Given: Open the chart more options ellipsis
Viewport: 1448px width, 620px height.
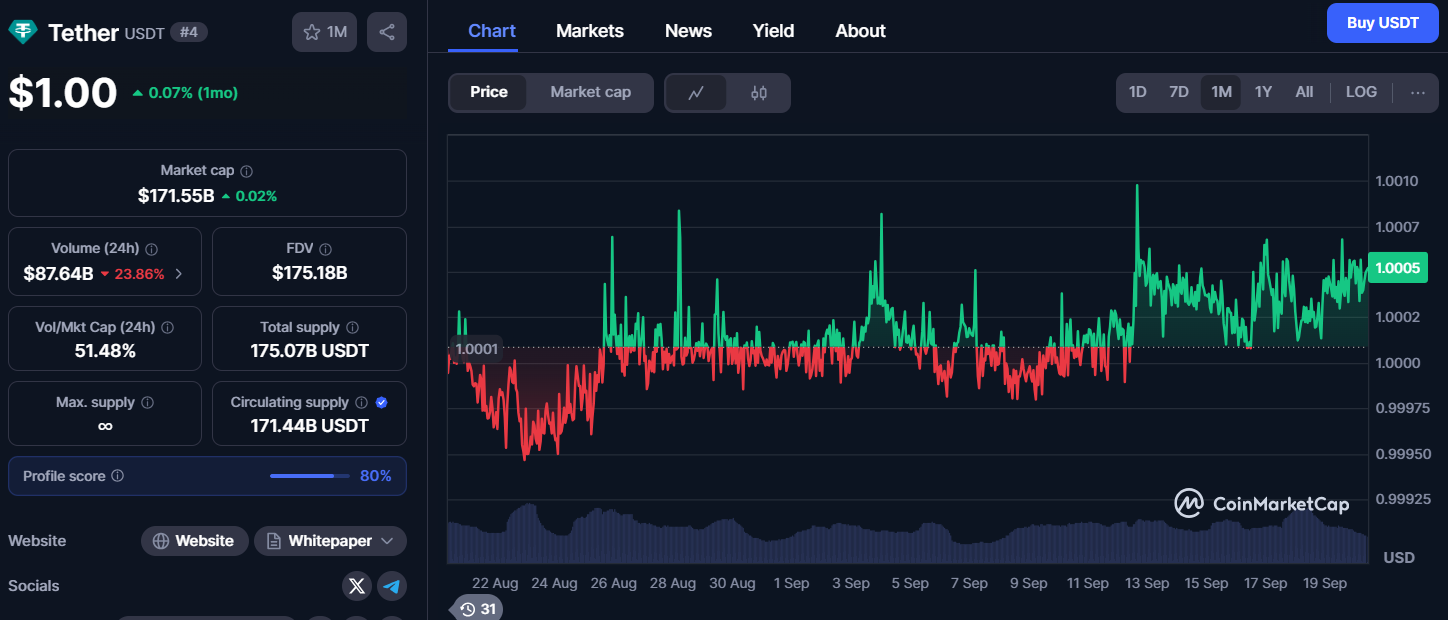Looking at the screenshot, I should click(x=1418, y=92).
